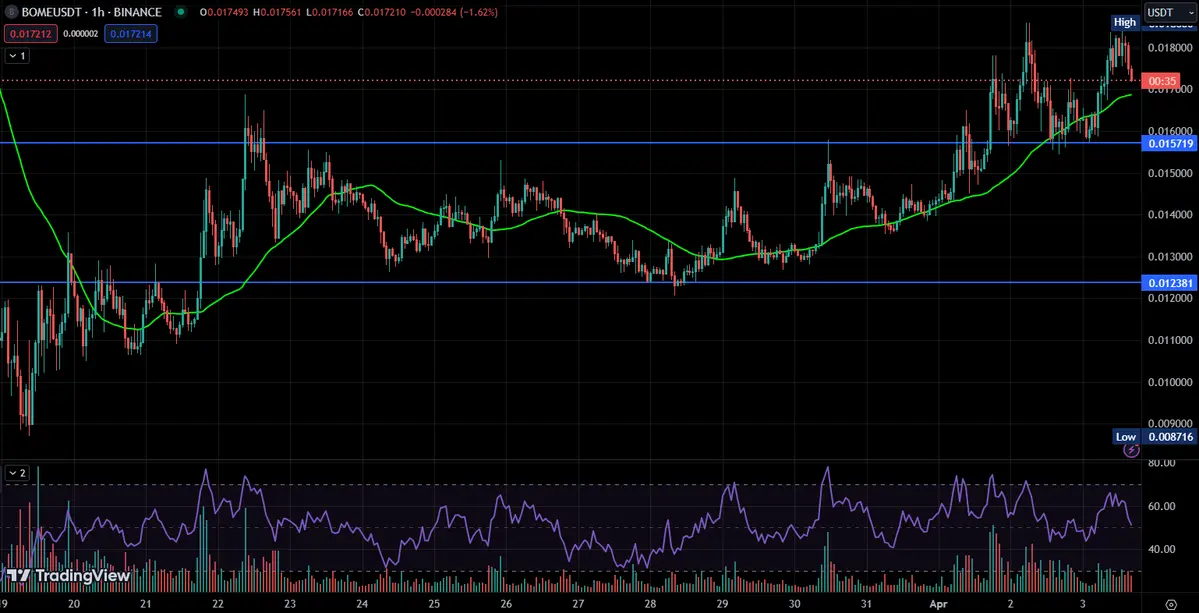This screenshot has height=613, width=1199.
Task: Click date 28 on the time axis
Action: pyautogui.click(x=649, y=603)
